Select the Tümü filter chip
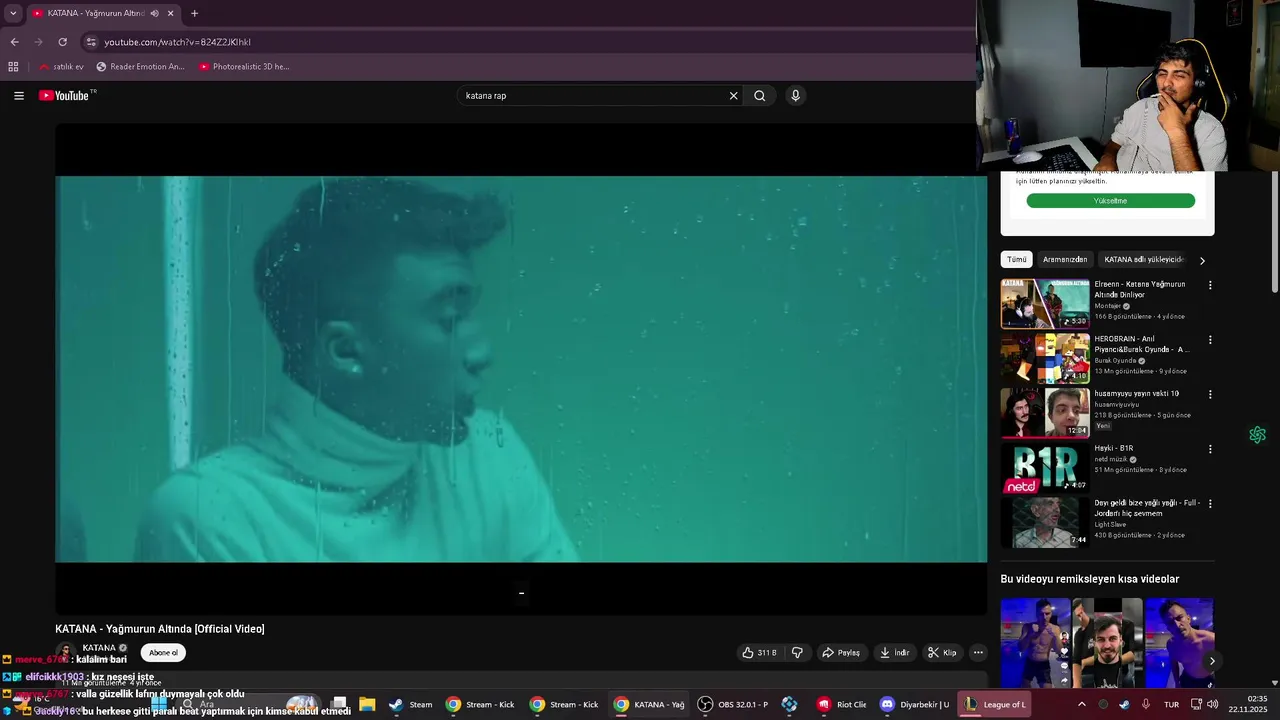Viewport: 1280px width, 720px height. coord(1017,260)
